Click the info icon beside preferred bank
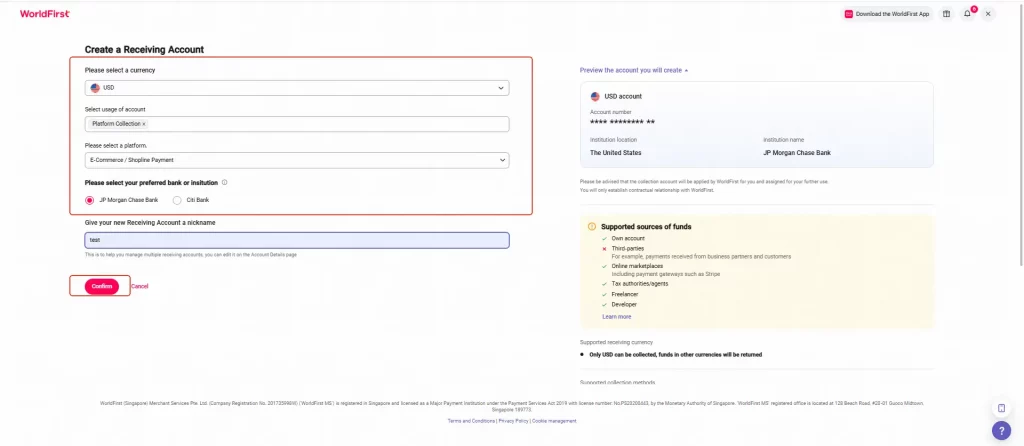The height and width of the screenshot is (446, 1024). tap(225, 183)
